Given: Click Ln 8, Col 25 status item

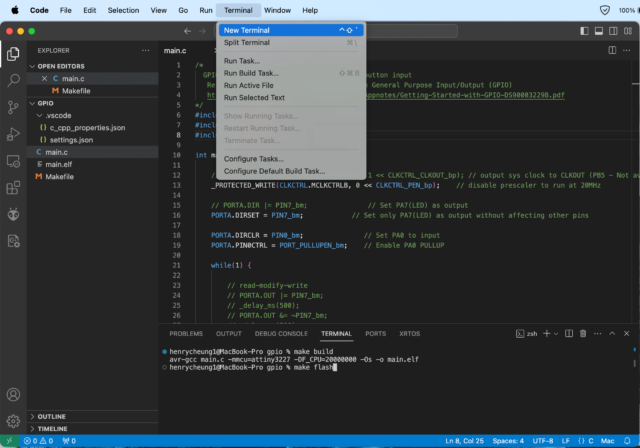Looking at the screenshot, I should (x=464, y=441).
